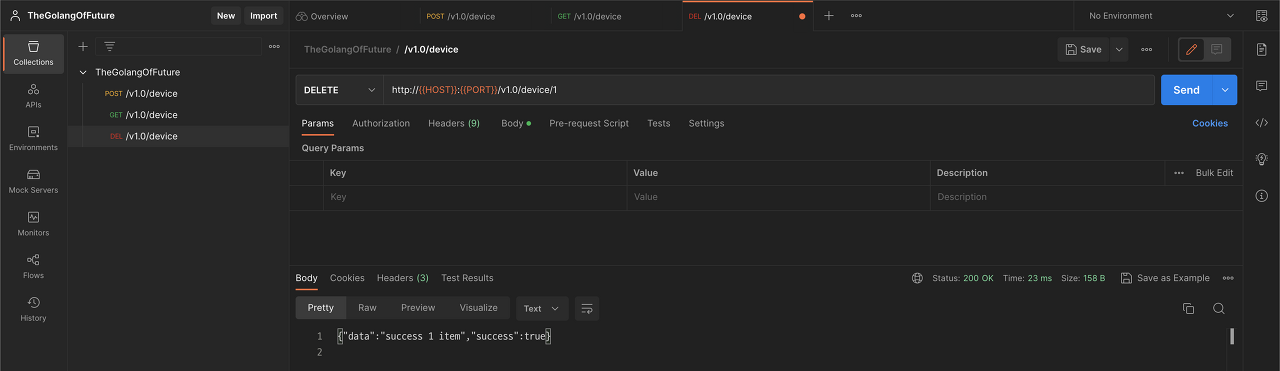Collapse TheGolangOfFuture collection tree
This screenshot has height=371, width=1280.
coord(83,72)
